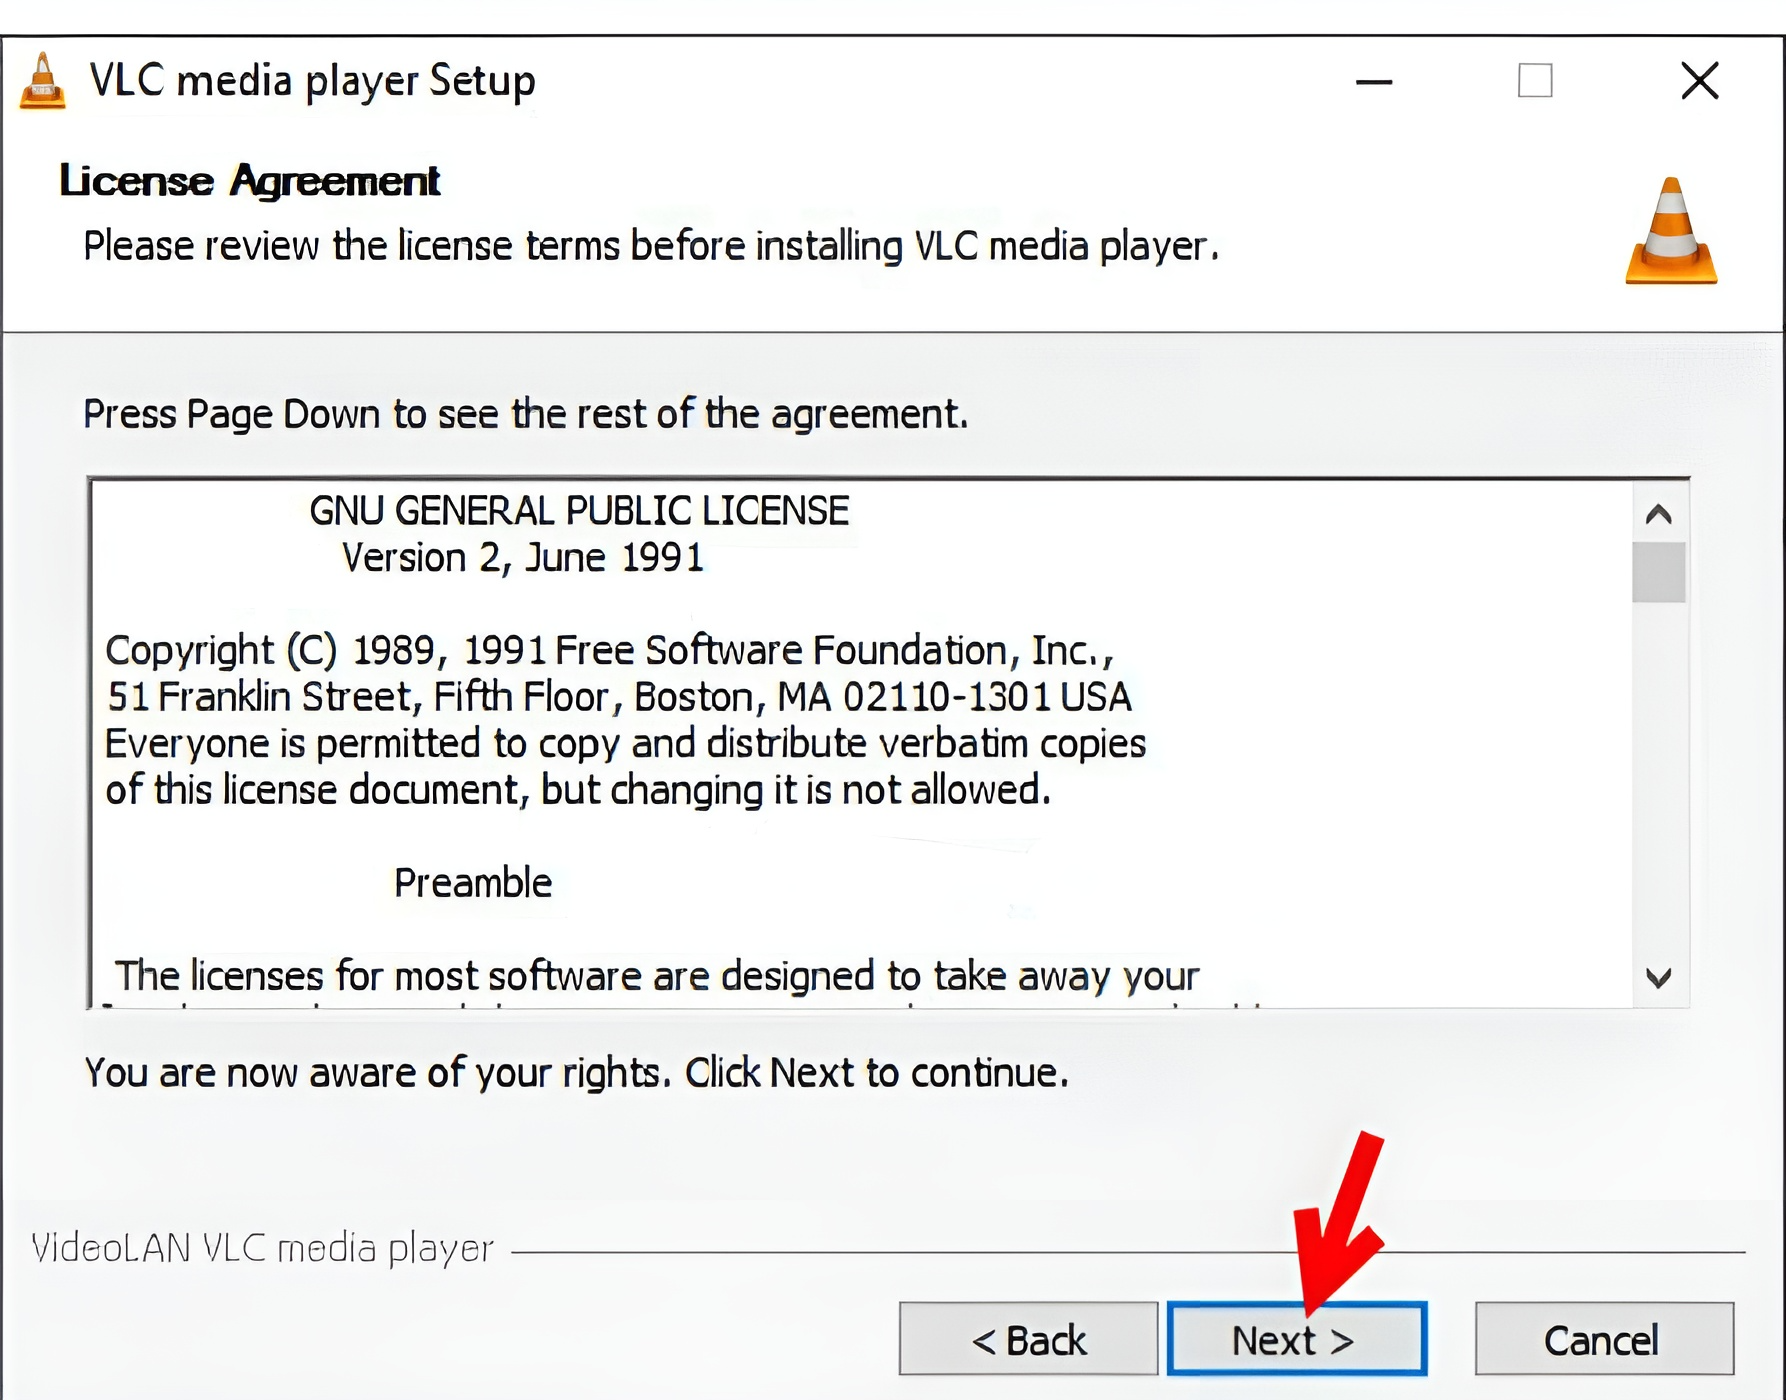
Task: Click the Press Page Down instruction text
Action: click(526, 414)
